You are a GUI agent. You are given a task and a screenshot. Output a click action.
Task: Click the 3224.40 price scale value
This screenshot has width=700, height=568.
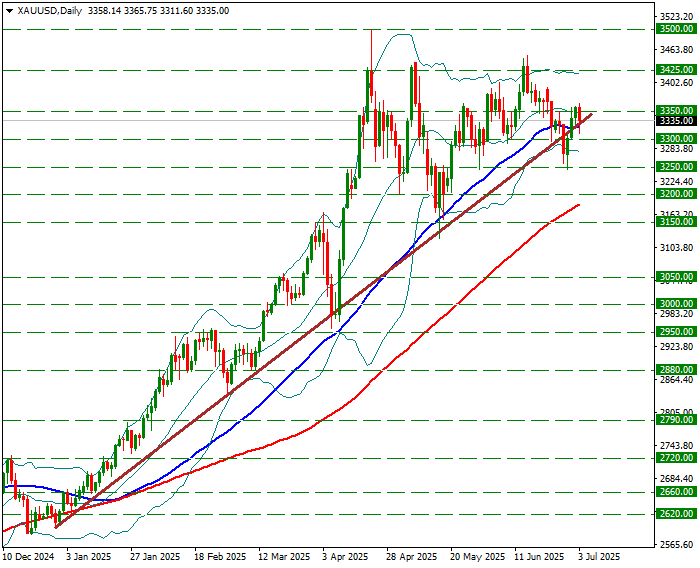pyautogui.click(x=676, y=181)
